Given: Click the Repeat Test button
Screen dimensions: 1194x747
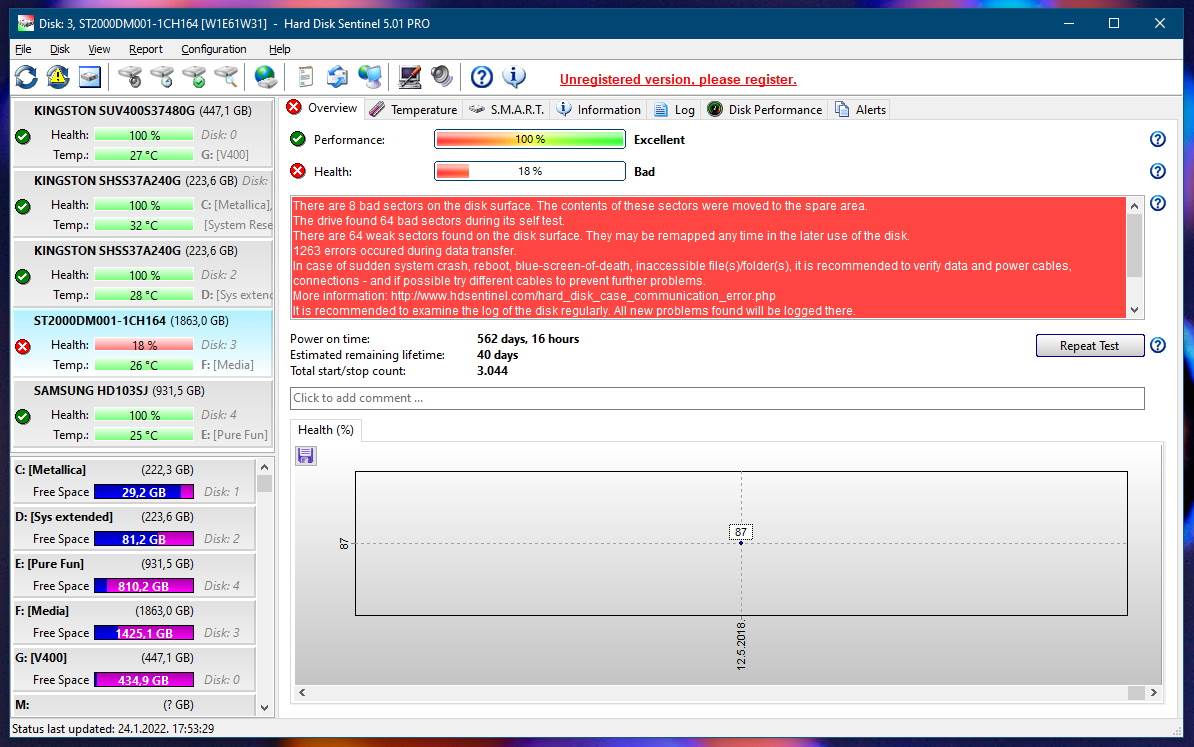Looking at the screenshot, I should (1089, 345).
